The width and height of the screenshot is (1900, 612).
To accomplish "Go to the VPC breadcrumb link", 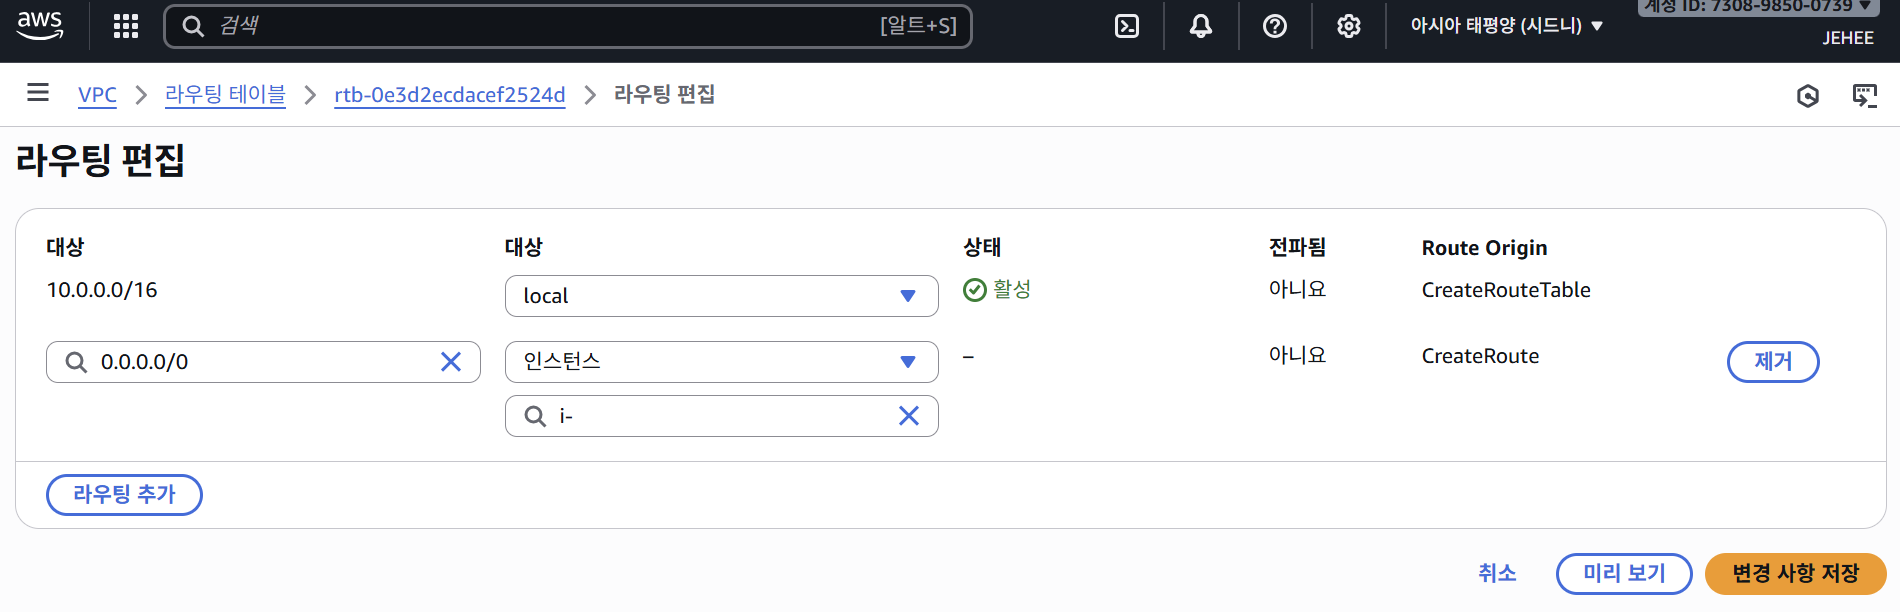I will coord(97,95).
